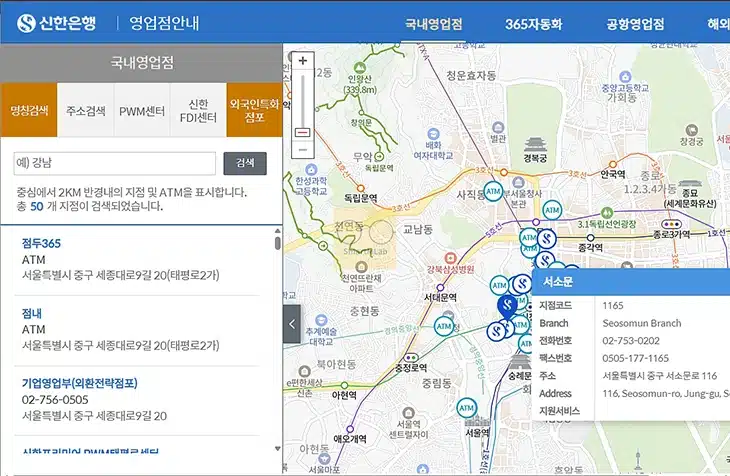Image resolution: width=730 pixels, height=476 pixels.
Task: Click the 추계예술대학교 school icon
Action: [321, 320]
